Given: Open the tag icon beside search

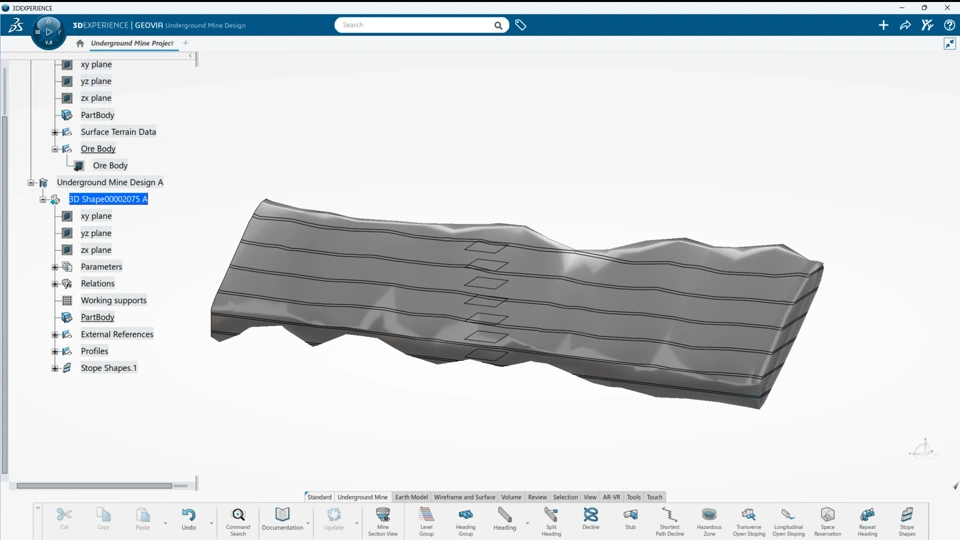Looking at the screenshot, I should (520, 25).
